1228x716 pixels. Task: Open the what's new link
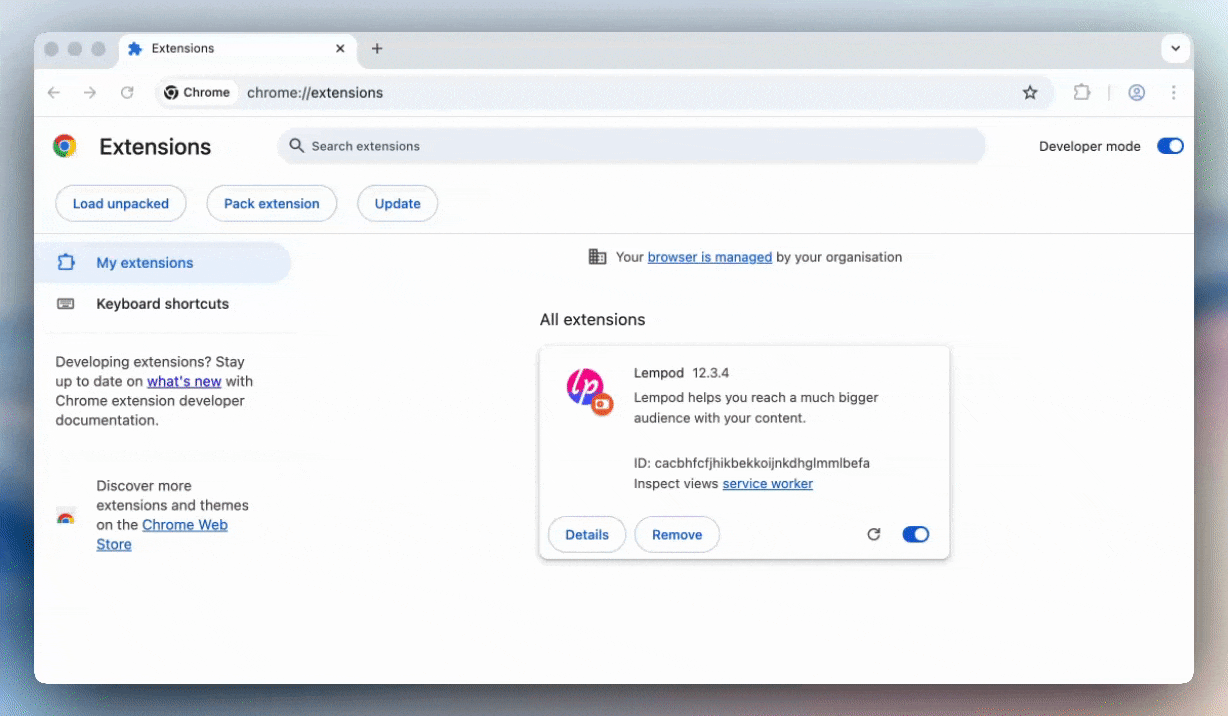[184, 381]
